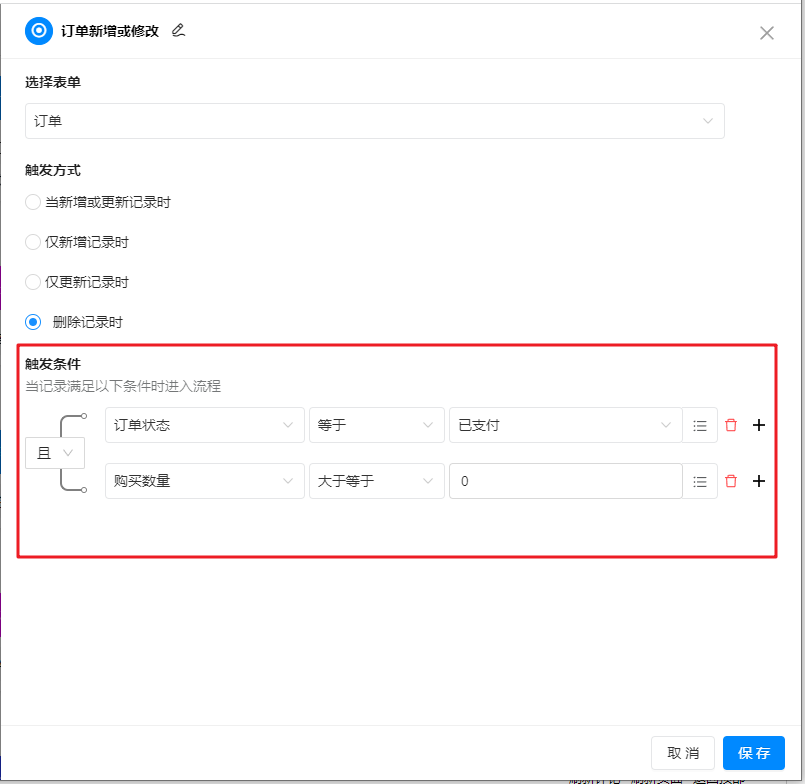Open list options for the 购买数量 value

(700, 481)
